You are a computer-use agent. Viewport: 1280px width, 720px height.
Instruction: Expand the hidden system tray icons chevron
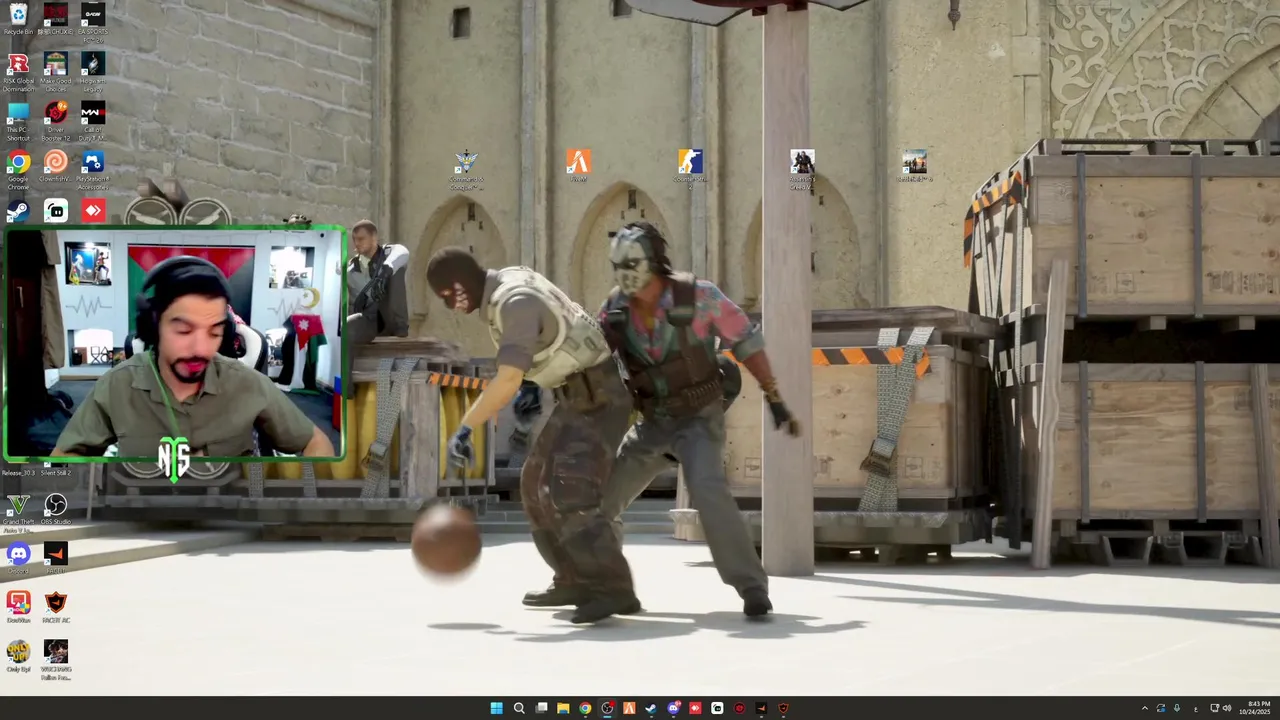click(x=1145, y=708)
